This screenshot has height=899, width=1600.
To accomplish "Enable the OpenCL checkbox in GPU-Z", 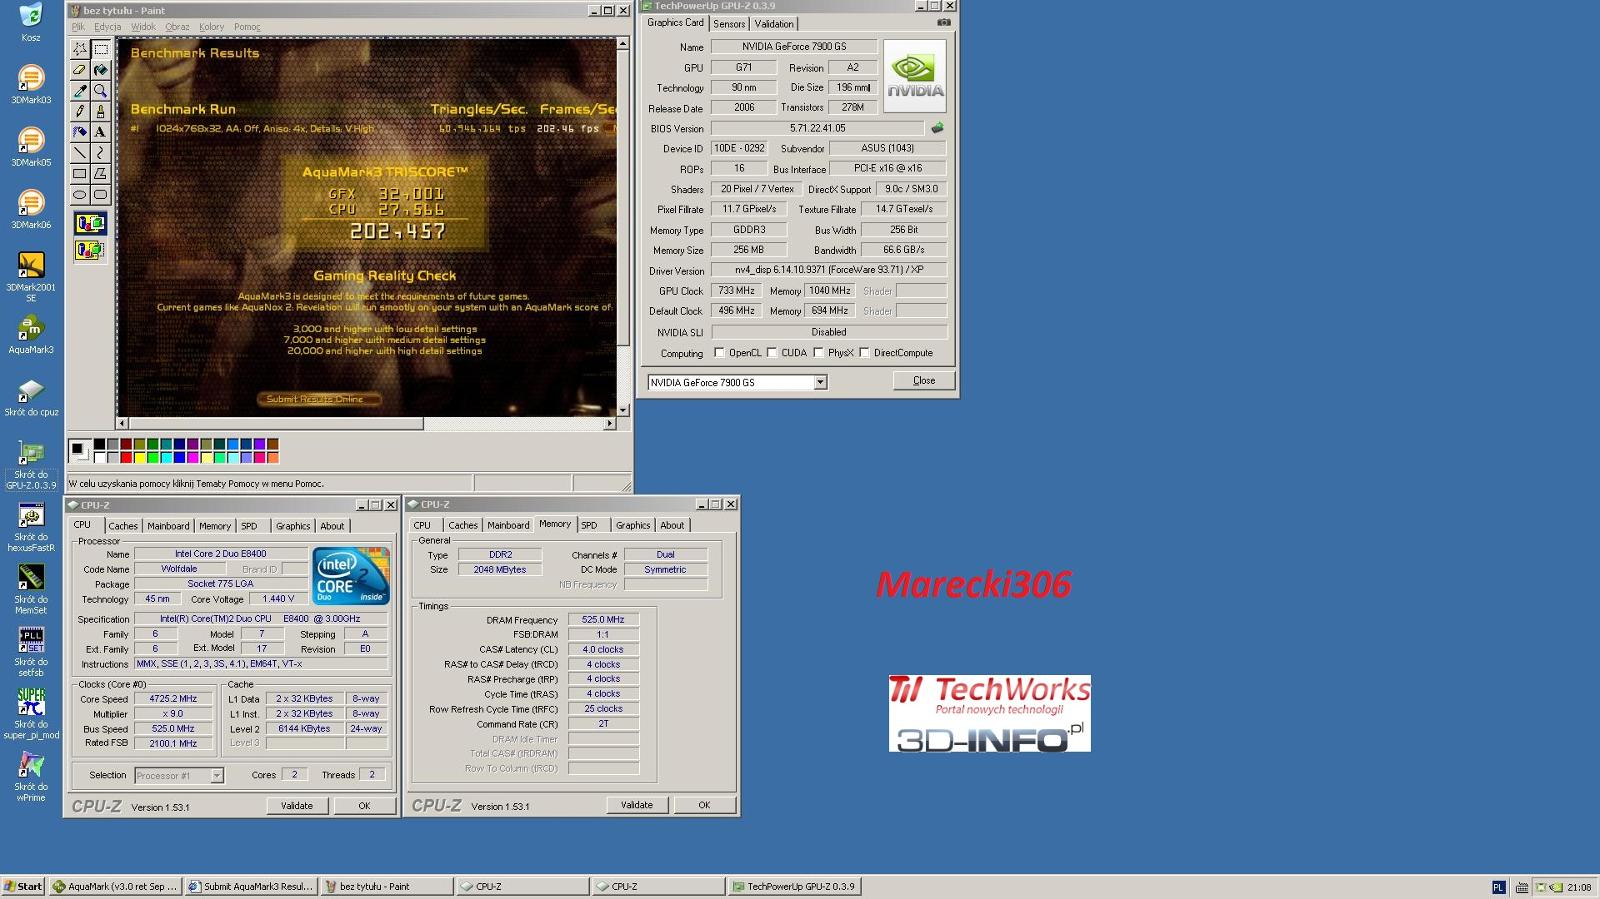I will pyautogui.click(x=719, y=352).
